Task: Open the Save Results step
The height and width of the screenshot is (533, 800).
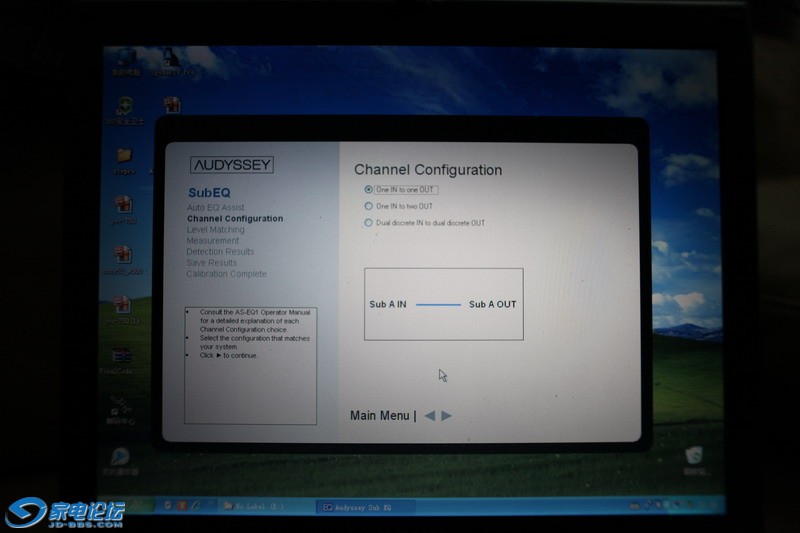Action: [212, 263]
